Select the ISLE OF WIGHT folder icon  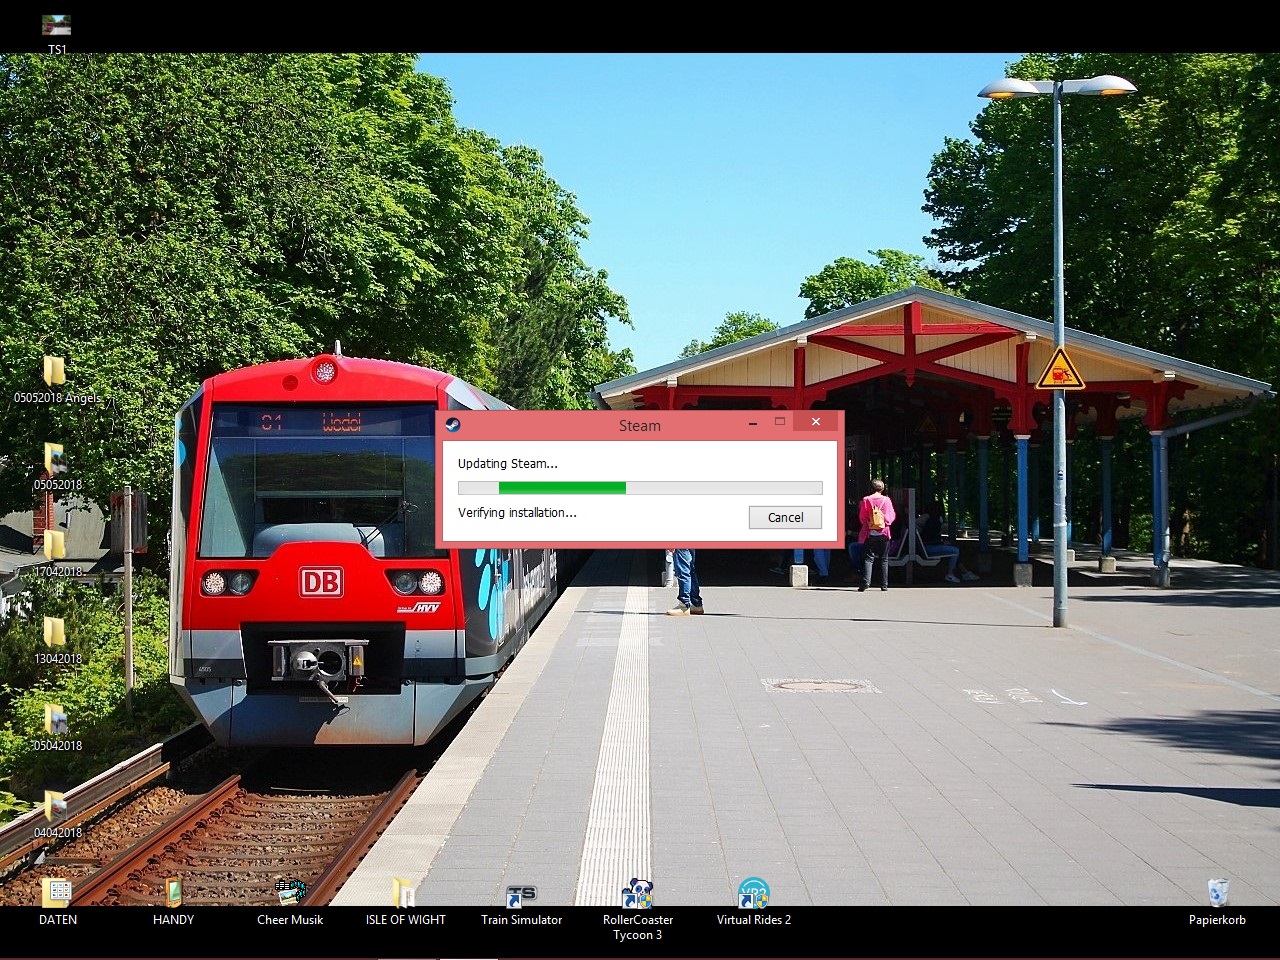coord(403,893)
